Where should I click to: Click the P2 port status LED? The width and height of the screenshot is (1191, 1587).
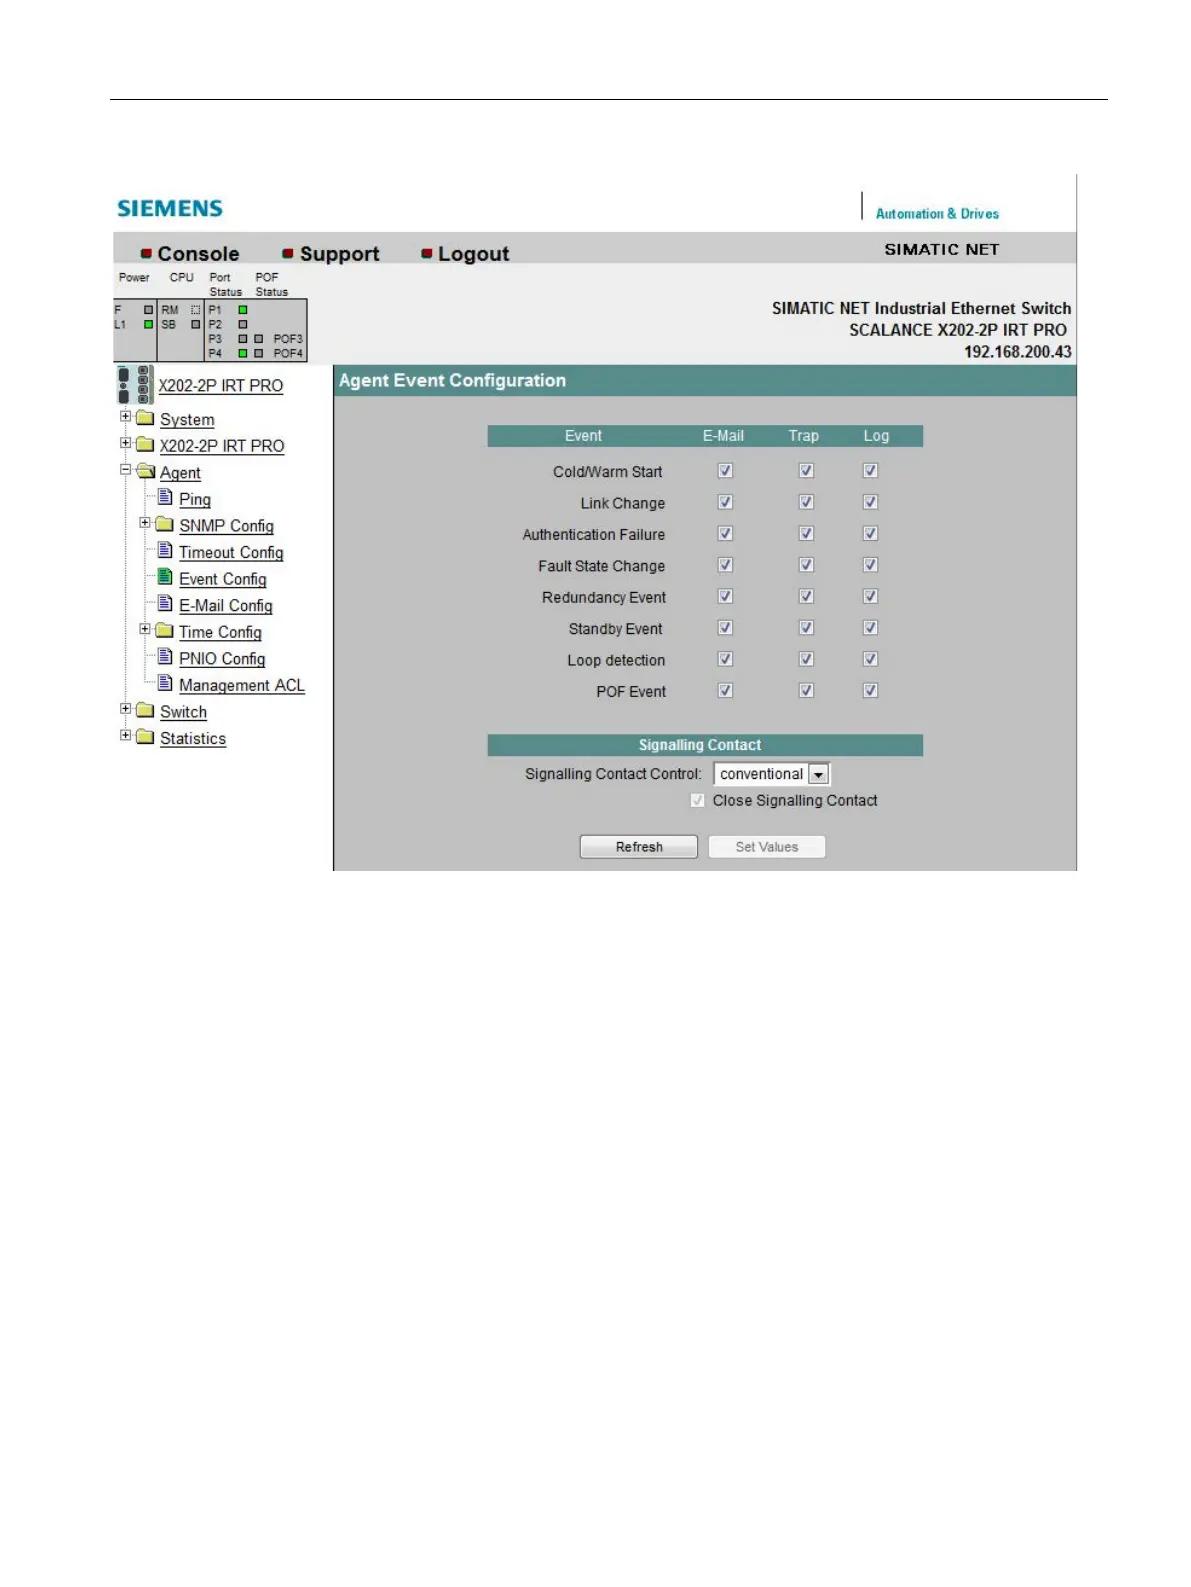[x=243, y=324]
